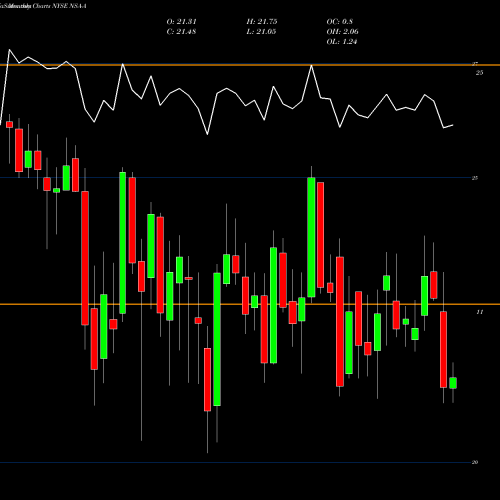Select the high price reading H: 21.75
Screen dimensions: 500x500
coord(262,22)
